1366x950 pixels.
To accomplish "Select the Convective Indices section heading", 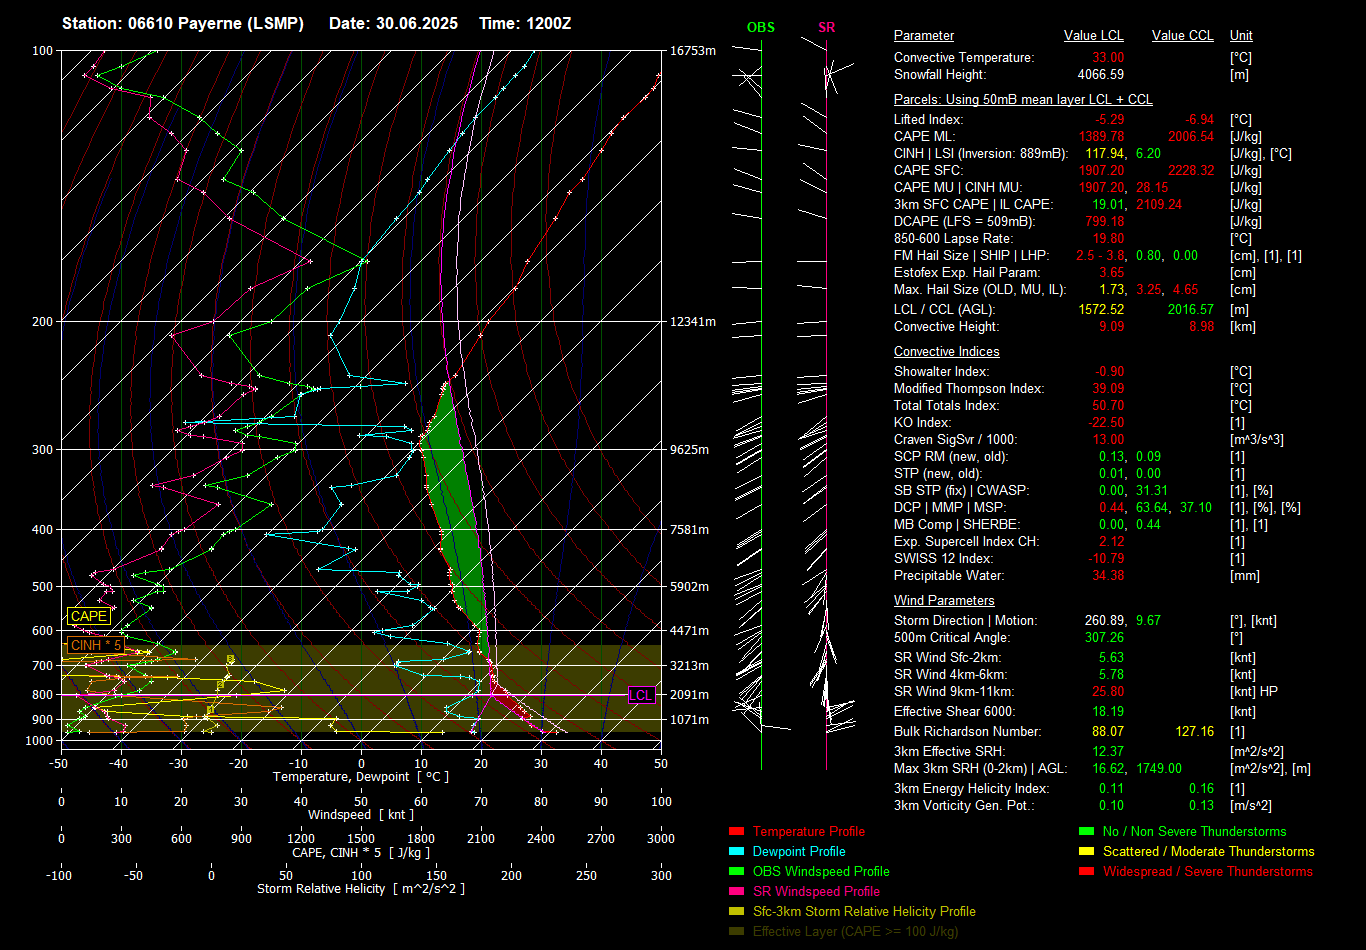I will click(x=946, y=352).
